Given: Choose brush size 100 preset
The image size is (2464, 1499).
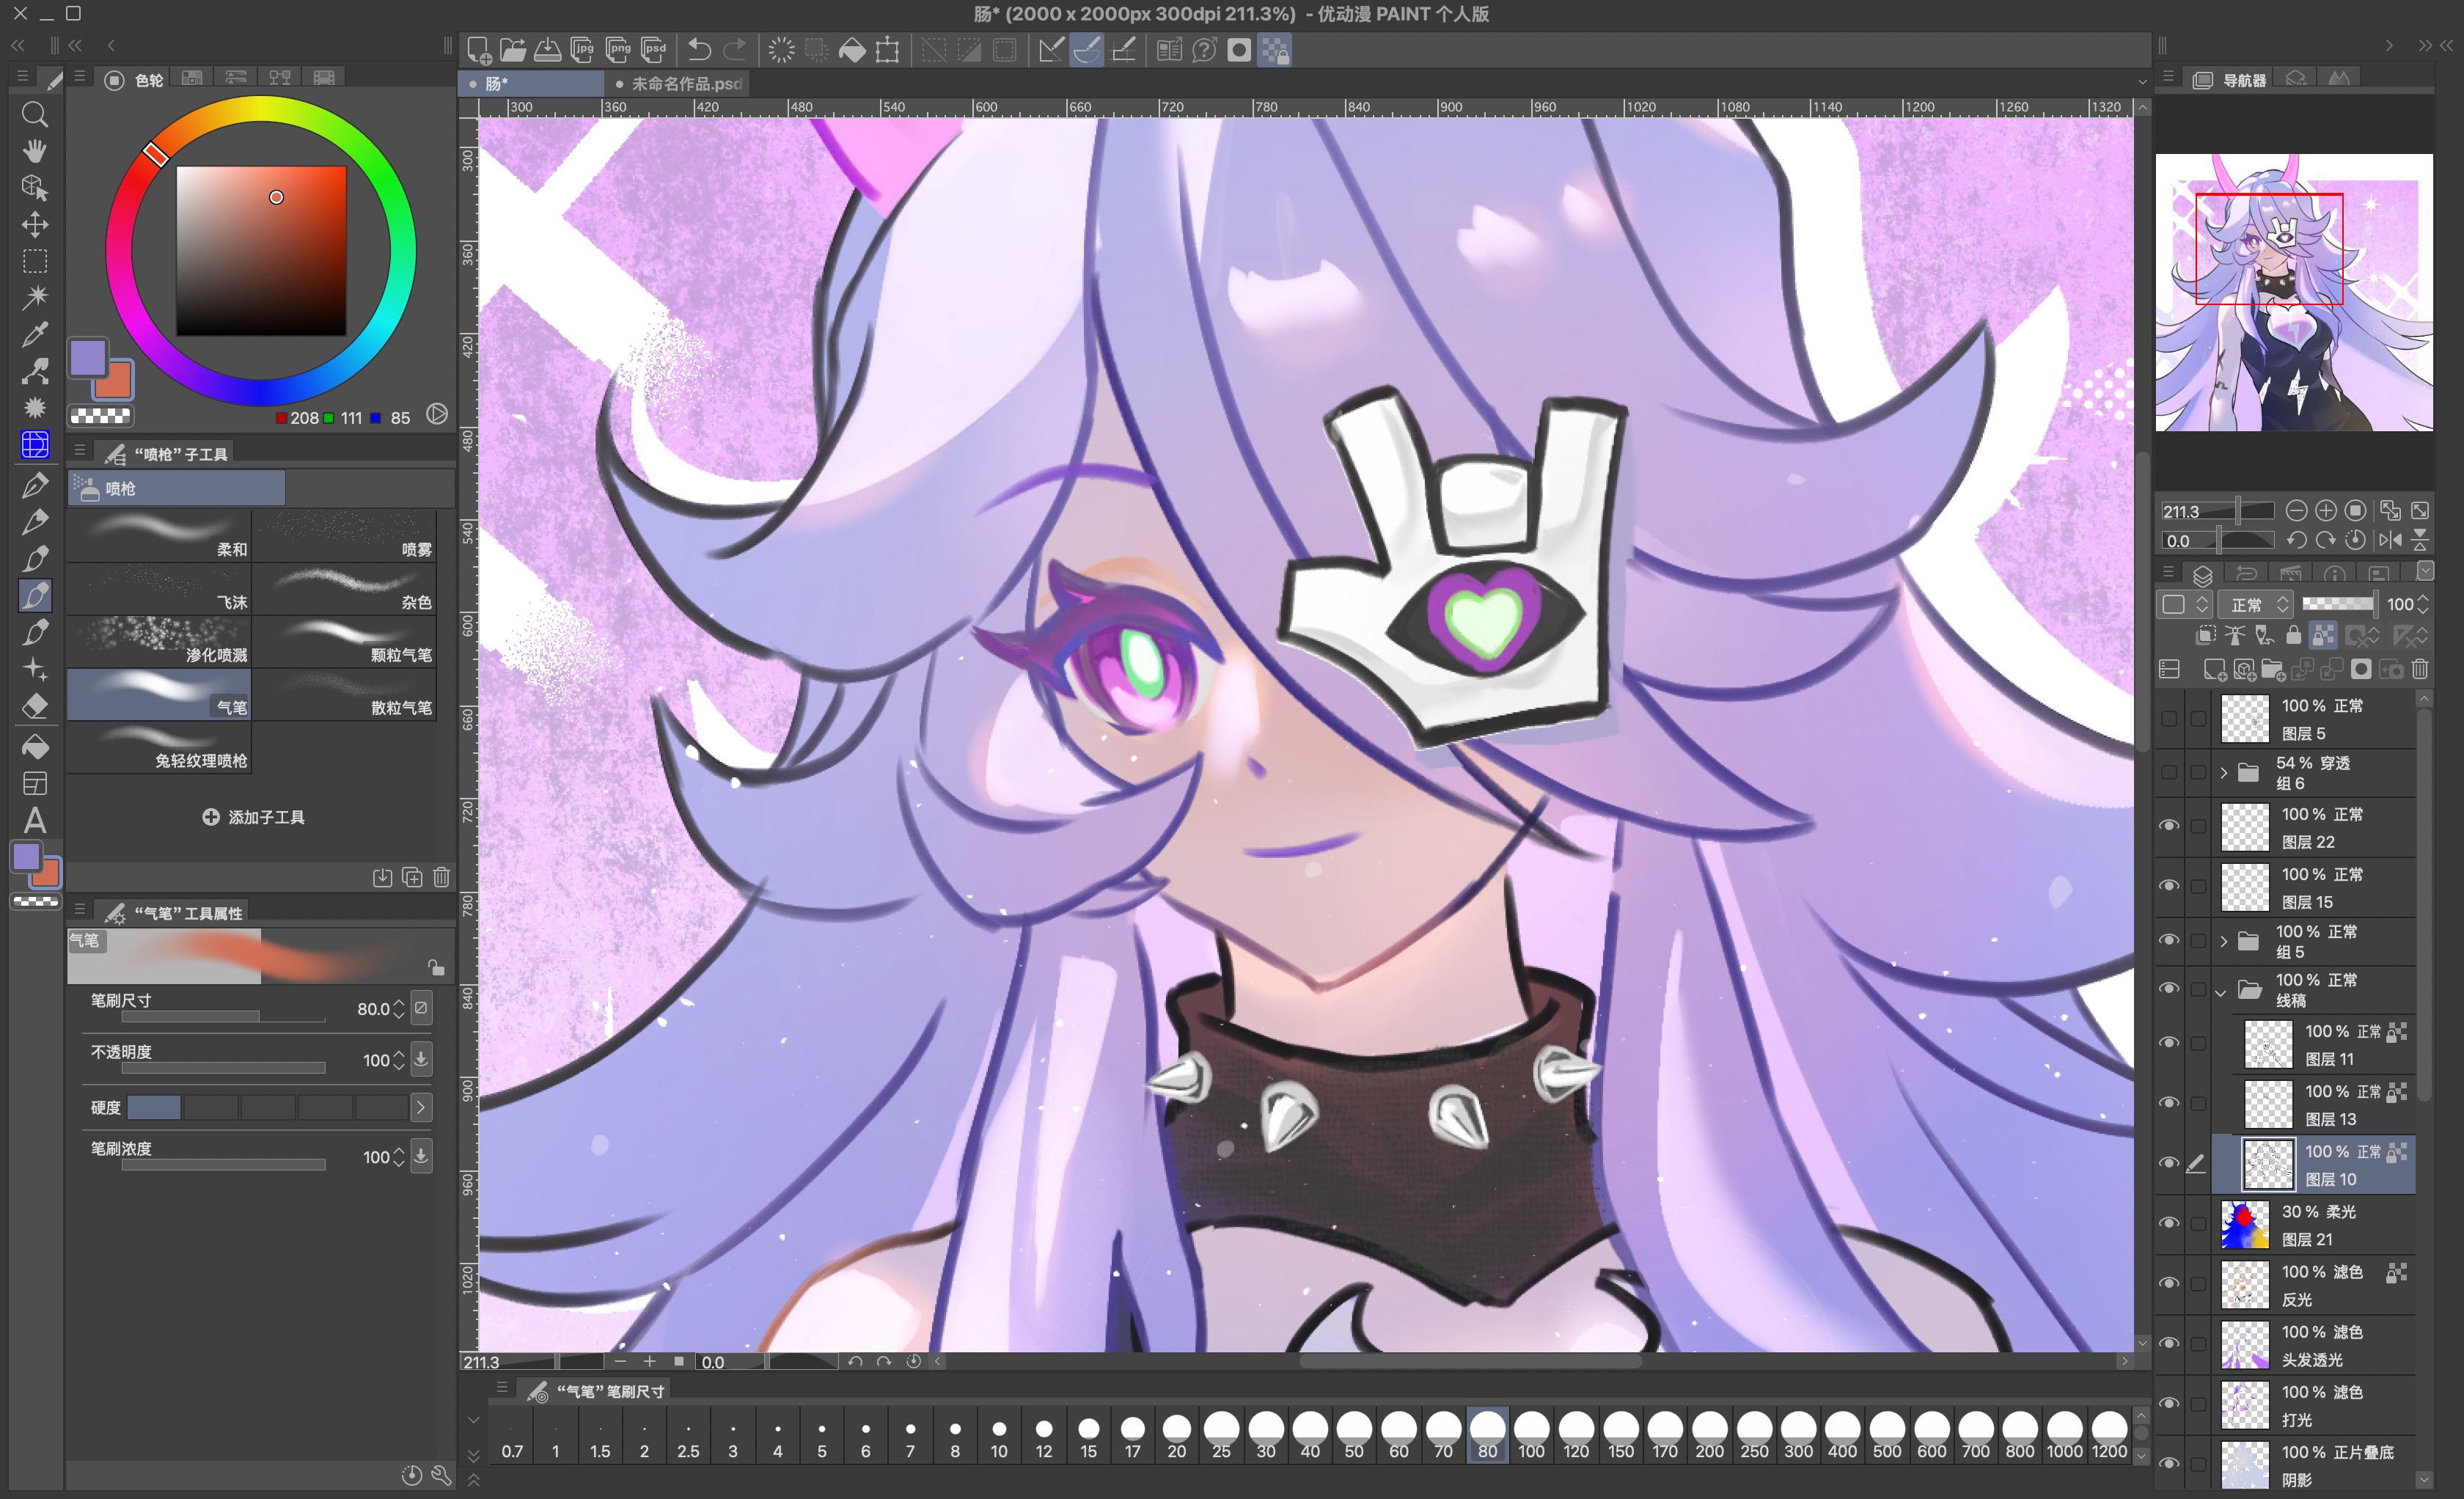Looking at the screenshot, I should tap(1531, 1436).
